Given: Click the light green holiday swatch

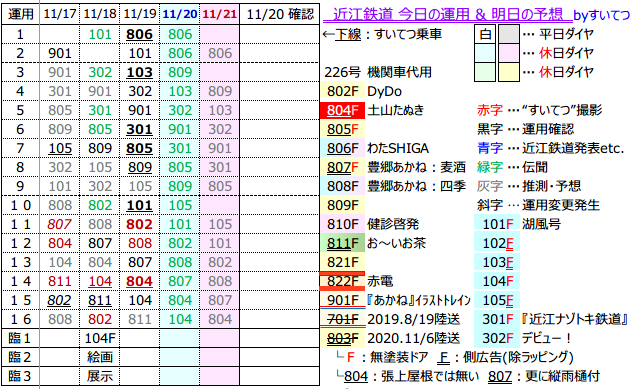Looking at the screenshot, I should click(x=485, y=72).
